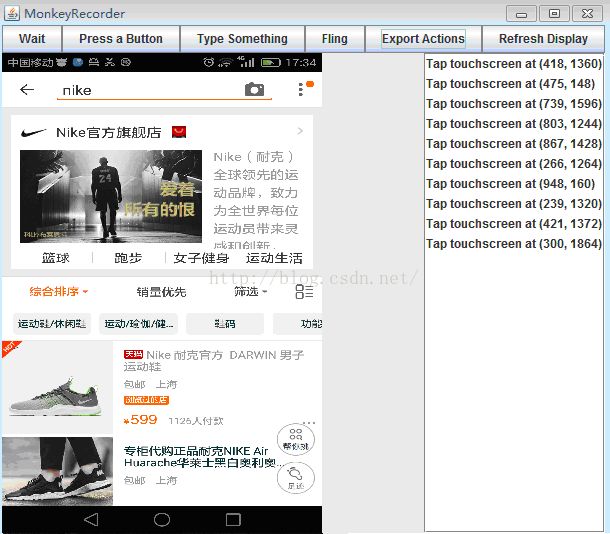Select the 运动生活 category
This screenshot has width=610, height=534.
point(274,258)
